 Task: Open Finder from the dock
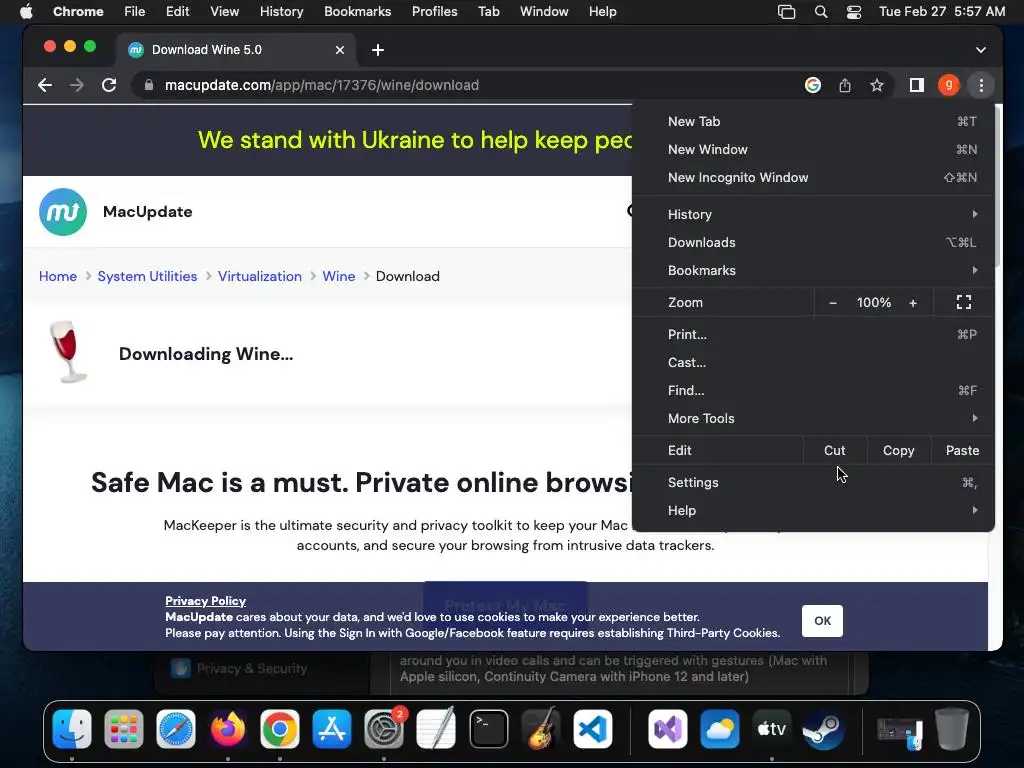pos(72,729)
